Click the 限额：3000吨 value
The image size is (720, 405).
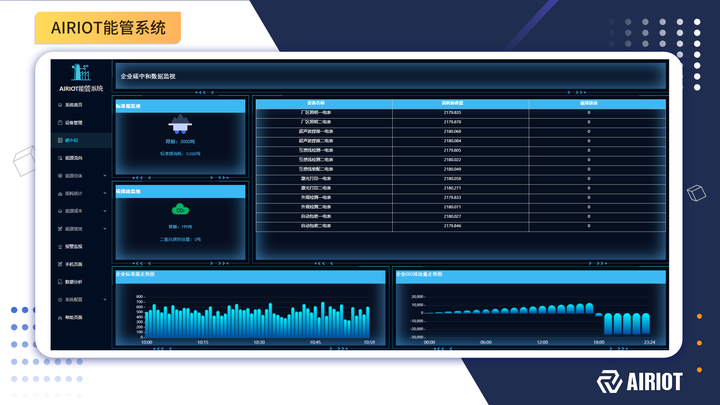pyautogui.click(x=180, y=141)
